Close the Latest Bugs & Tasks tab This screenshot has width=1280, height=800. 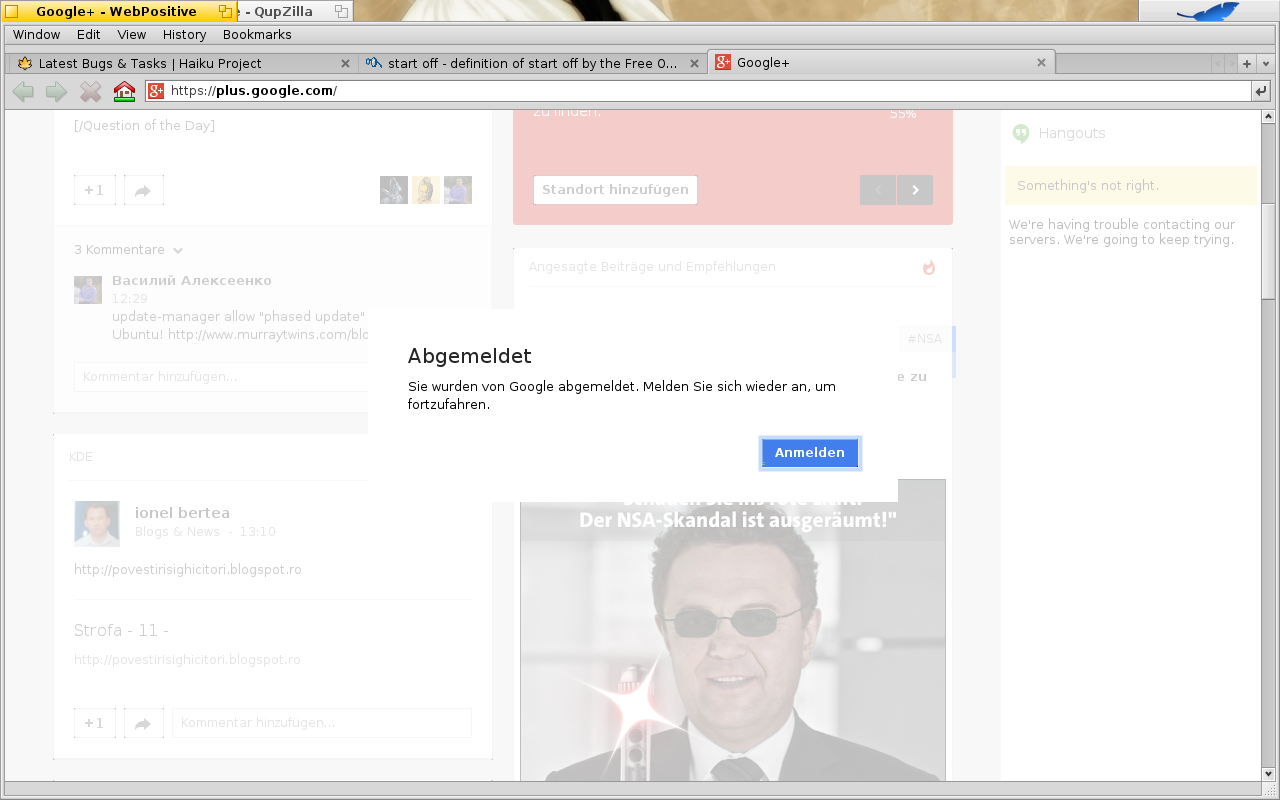pos(345,63)
